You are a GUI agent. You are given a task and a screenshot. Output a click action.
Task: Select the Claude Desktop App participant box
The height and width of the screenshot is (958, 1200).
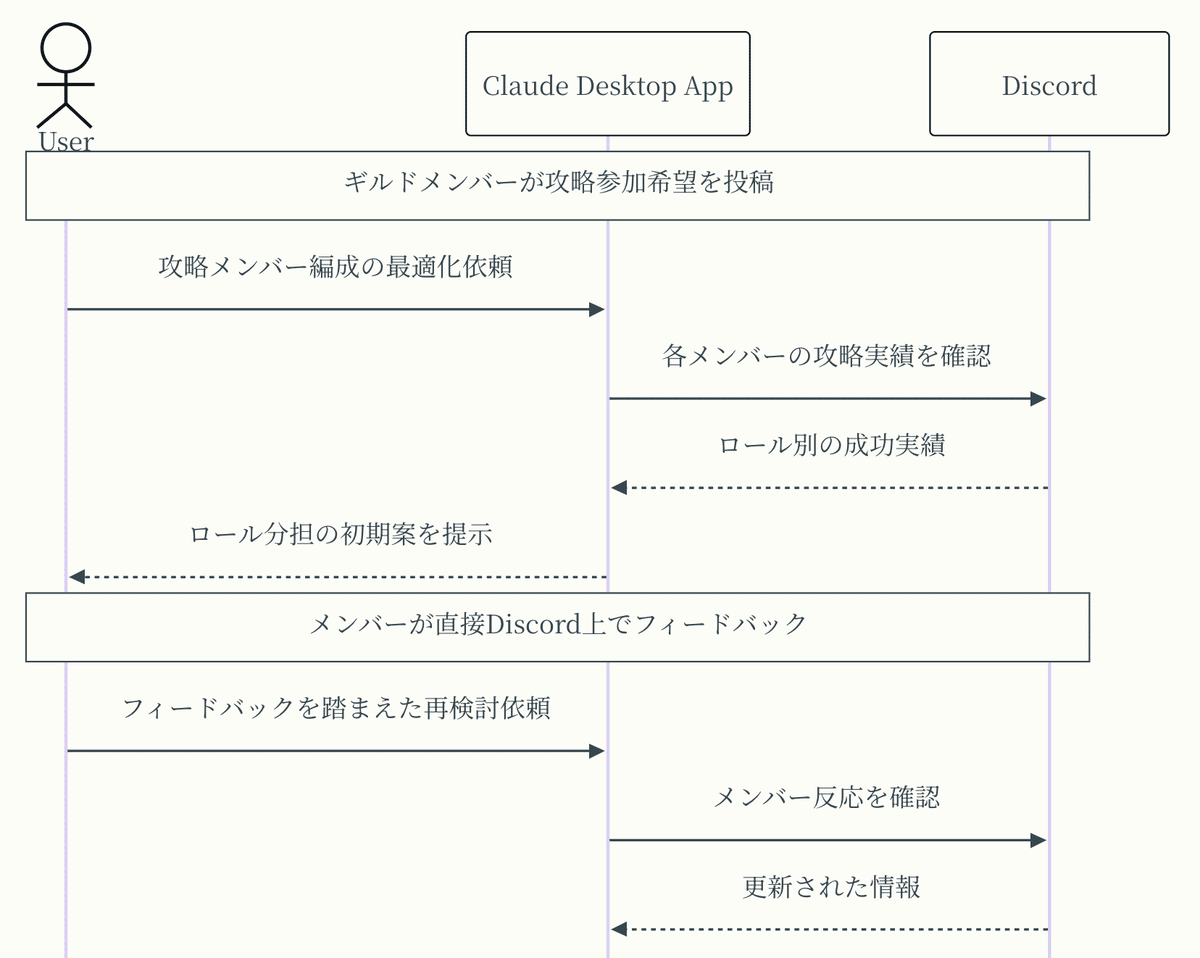click(608, 84)
